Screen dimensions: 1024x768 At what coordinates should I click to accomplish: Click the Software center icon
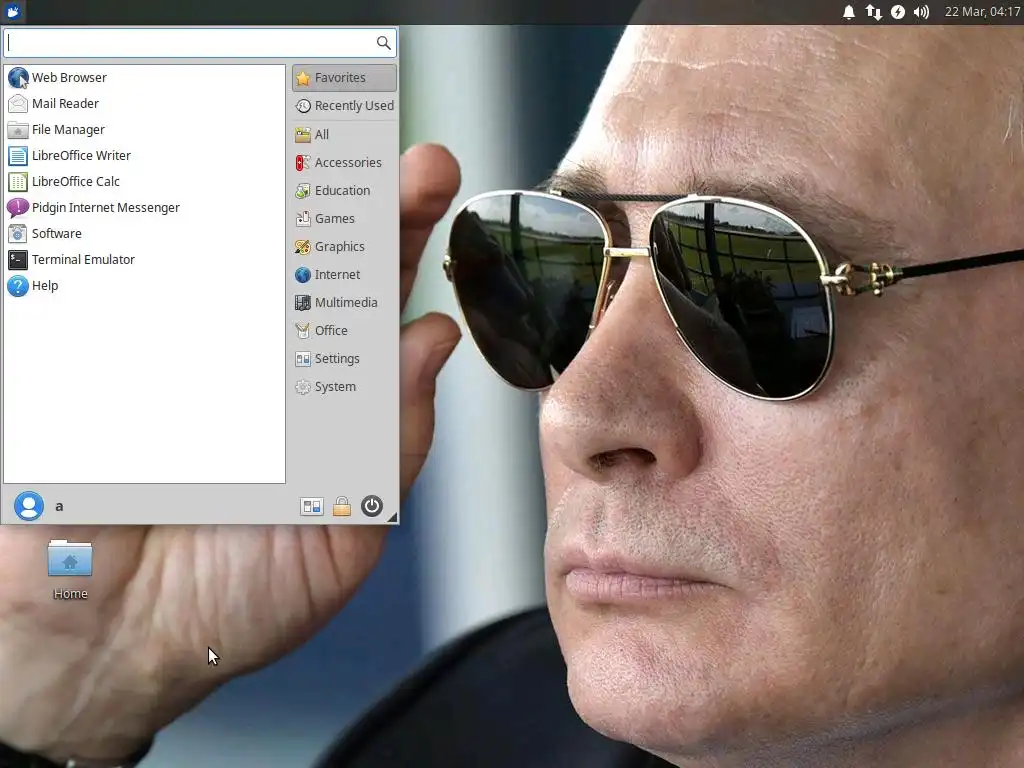click(18, 234)
